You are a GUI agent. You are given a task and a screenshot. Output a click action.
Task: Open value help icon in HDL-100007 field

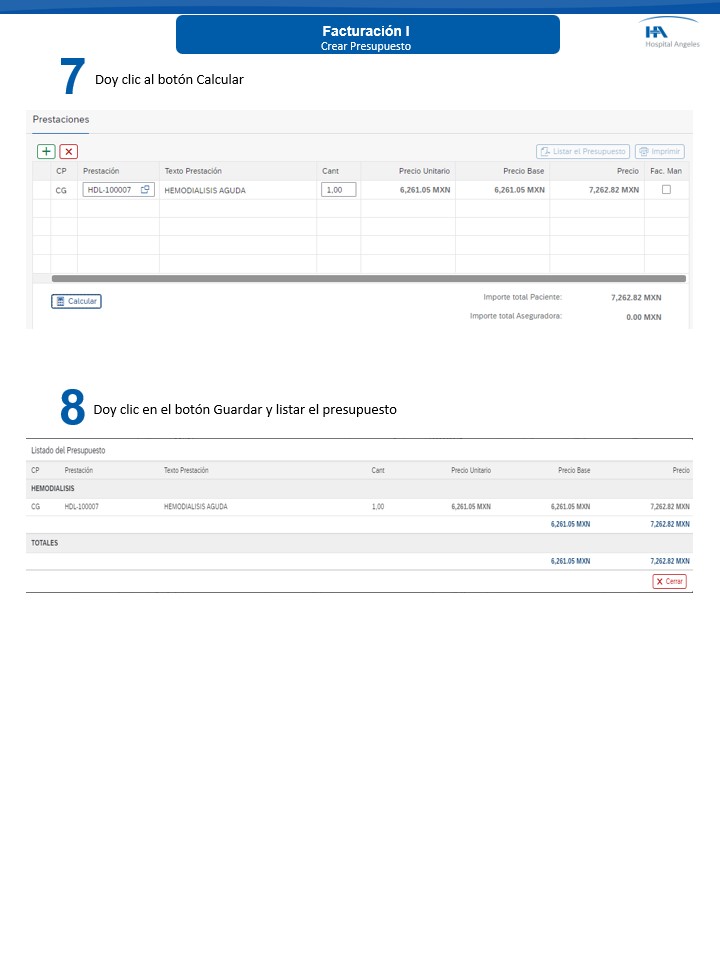point(145,189)
